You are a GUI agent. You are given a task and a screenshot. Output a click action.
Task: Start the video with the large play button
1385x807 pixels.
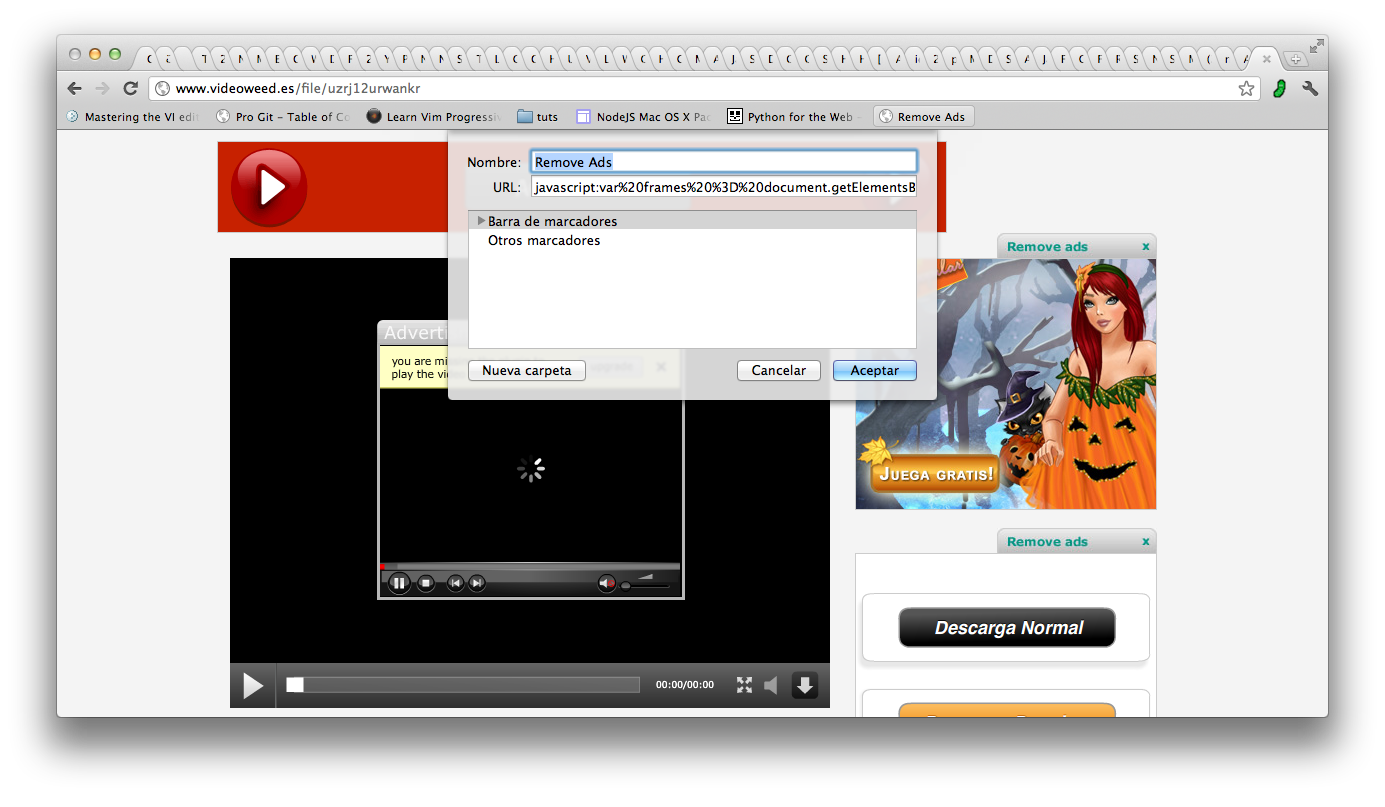point(252,685)
